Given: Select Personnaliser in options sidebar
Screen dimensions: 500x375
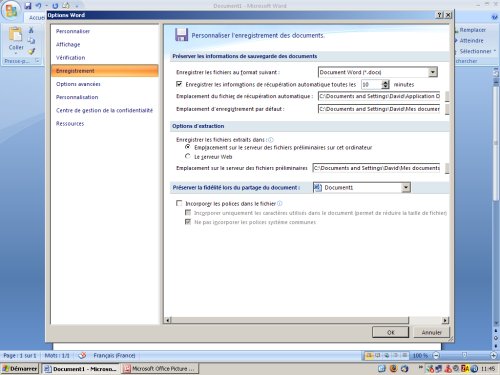Looking at the screenshot, I should [105, 31].
